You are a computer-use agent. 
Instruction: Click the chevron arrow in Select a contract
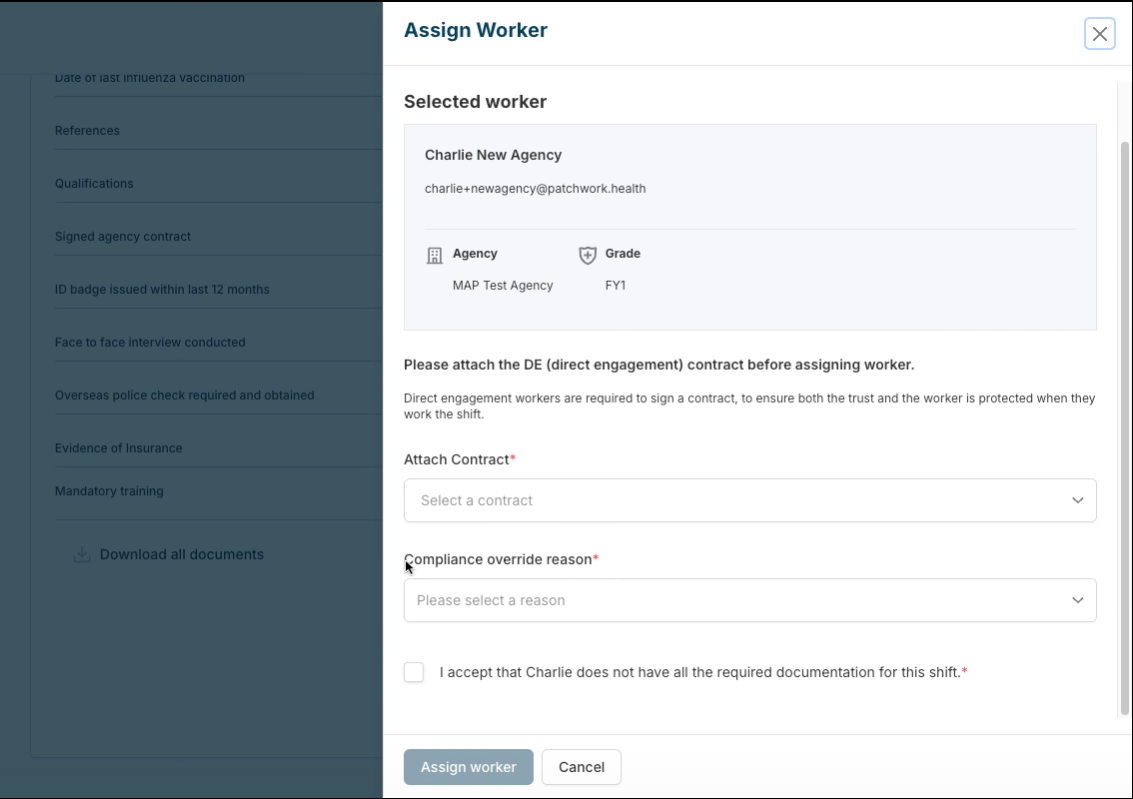(x=1077, y=500)
